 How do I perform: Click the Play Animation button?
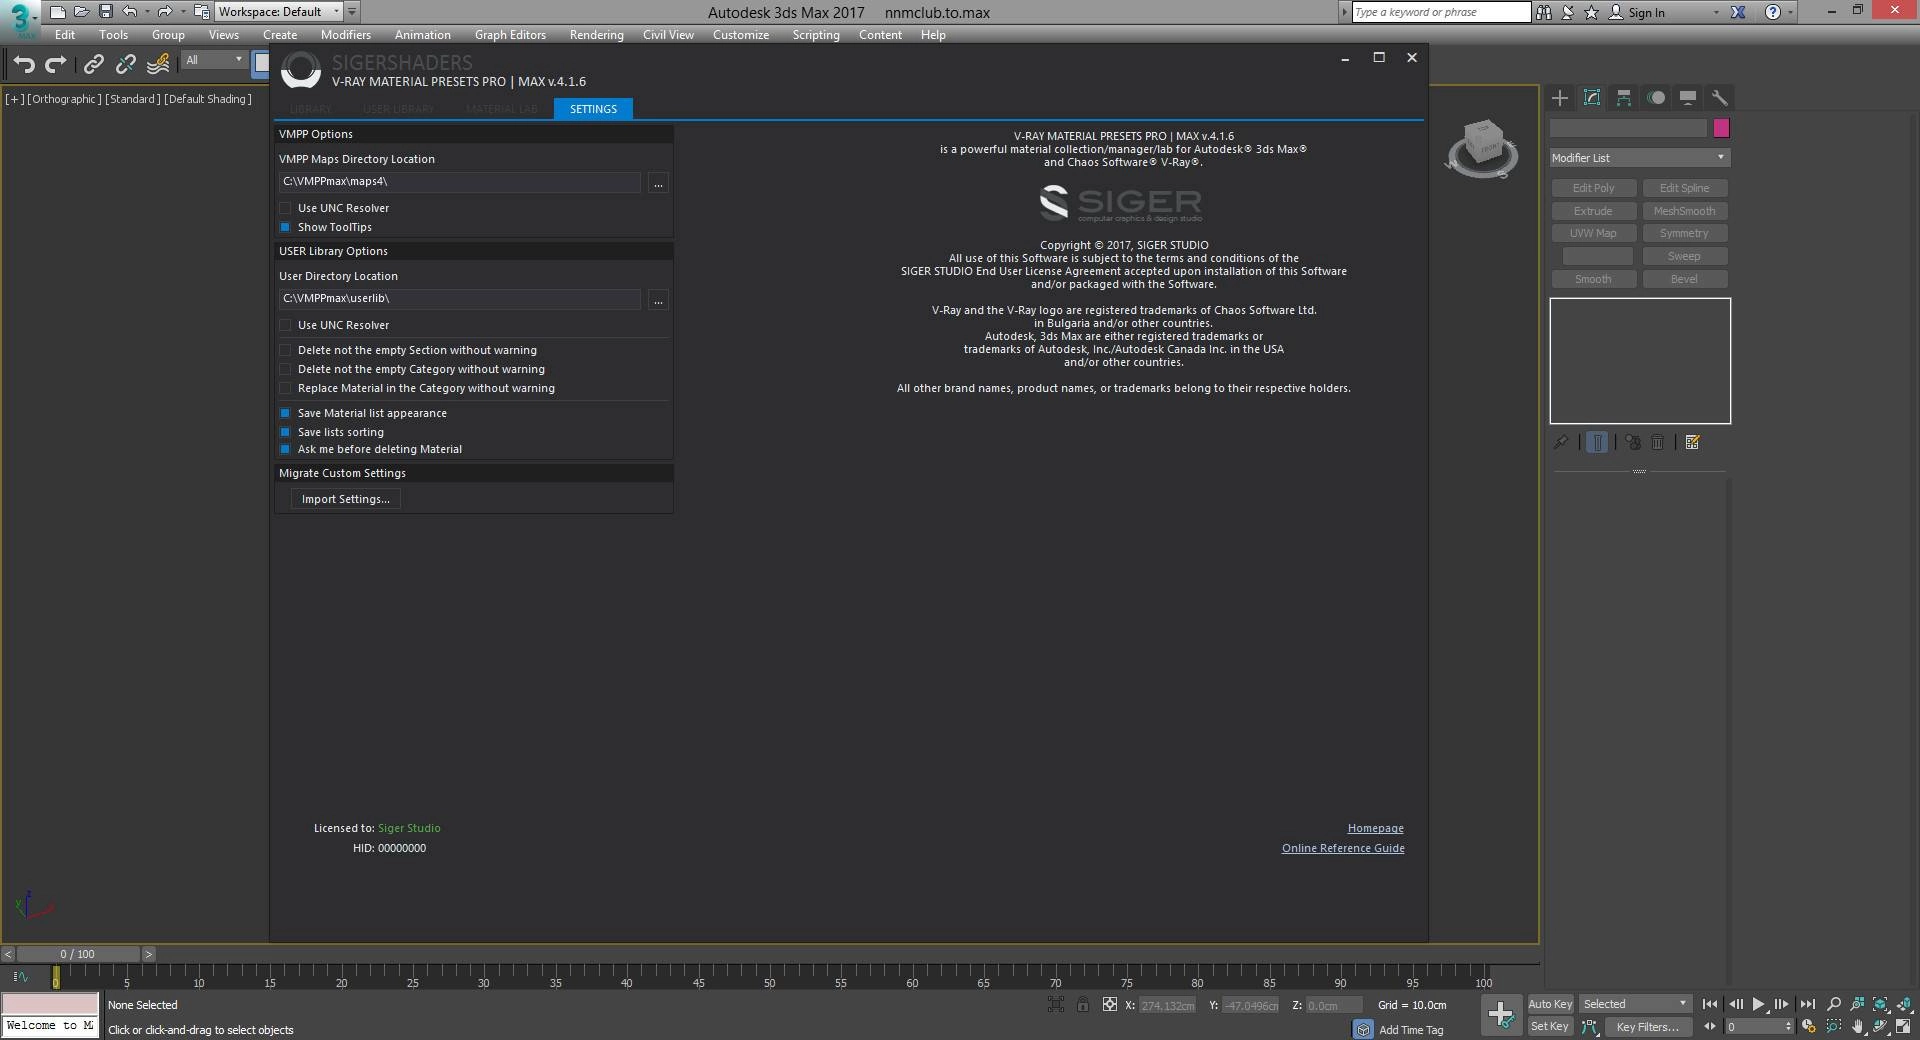click(x=1758, y=1004)
